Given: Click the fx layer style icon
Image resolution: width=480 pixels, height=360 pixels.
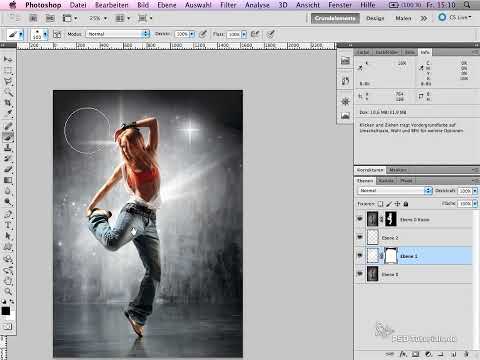Looking at the screenshot, I should tap(403, 354).
